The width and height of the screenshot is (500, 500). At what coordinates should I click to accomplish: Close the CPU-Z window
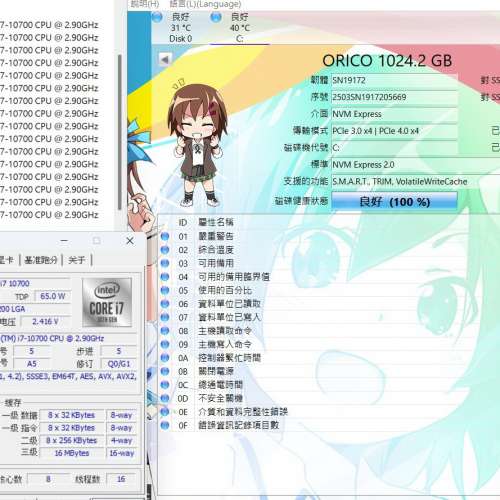tap(130, 241)
